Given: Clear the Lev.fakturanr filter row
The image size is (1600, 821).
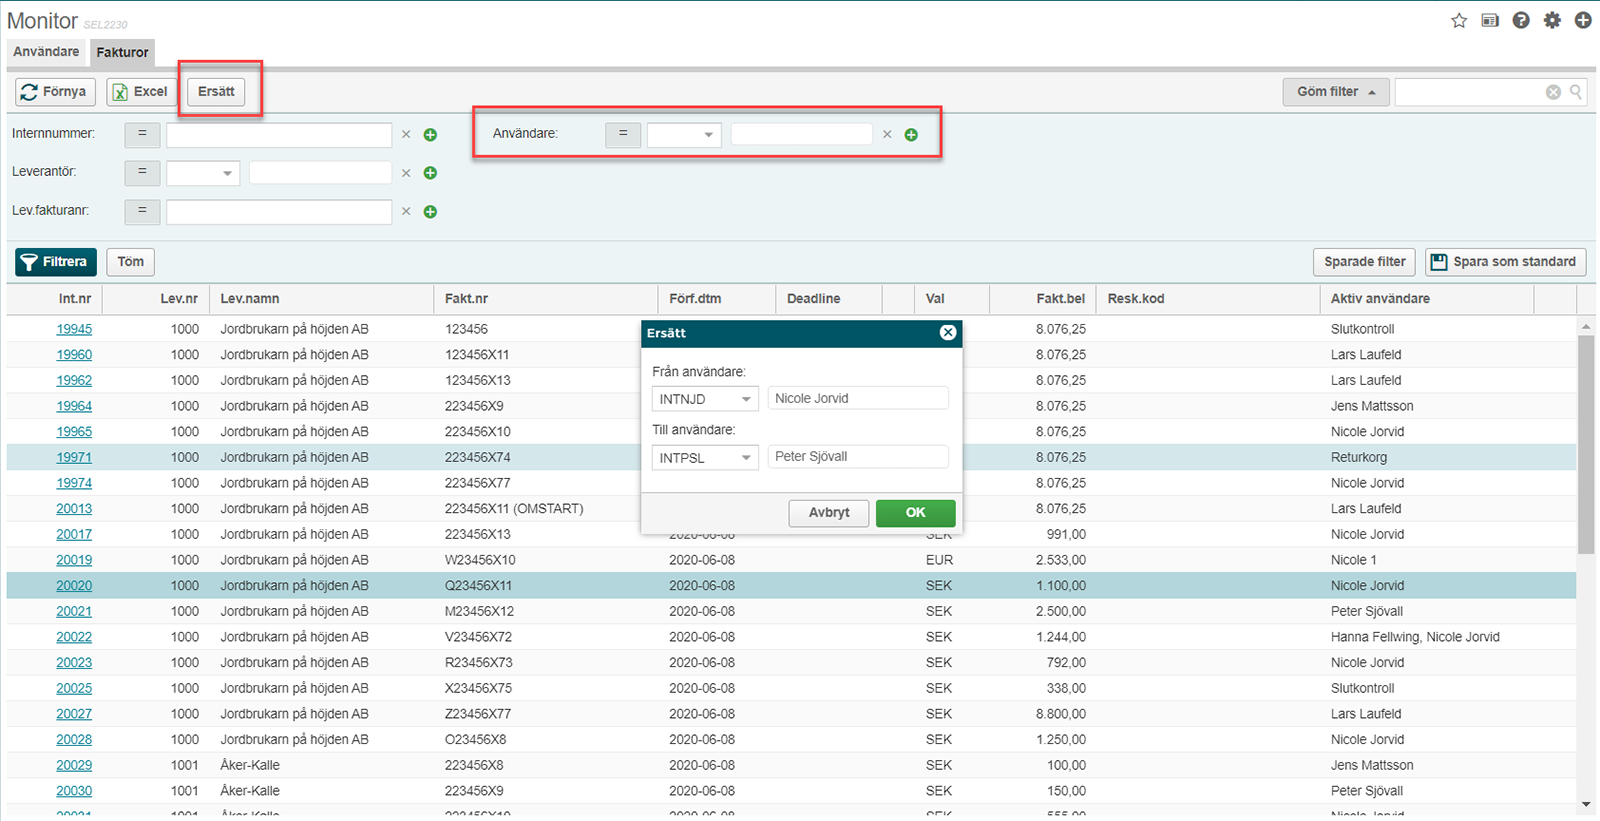Looking at the screenshot, I should (x=406, y=211).
